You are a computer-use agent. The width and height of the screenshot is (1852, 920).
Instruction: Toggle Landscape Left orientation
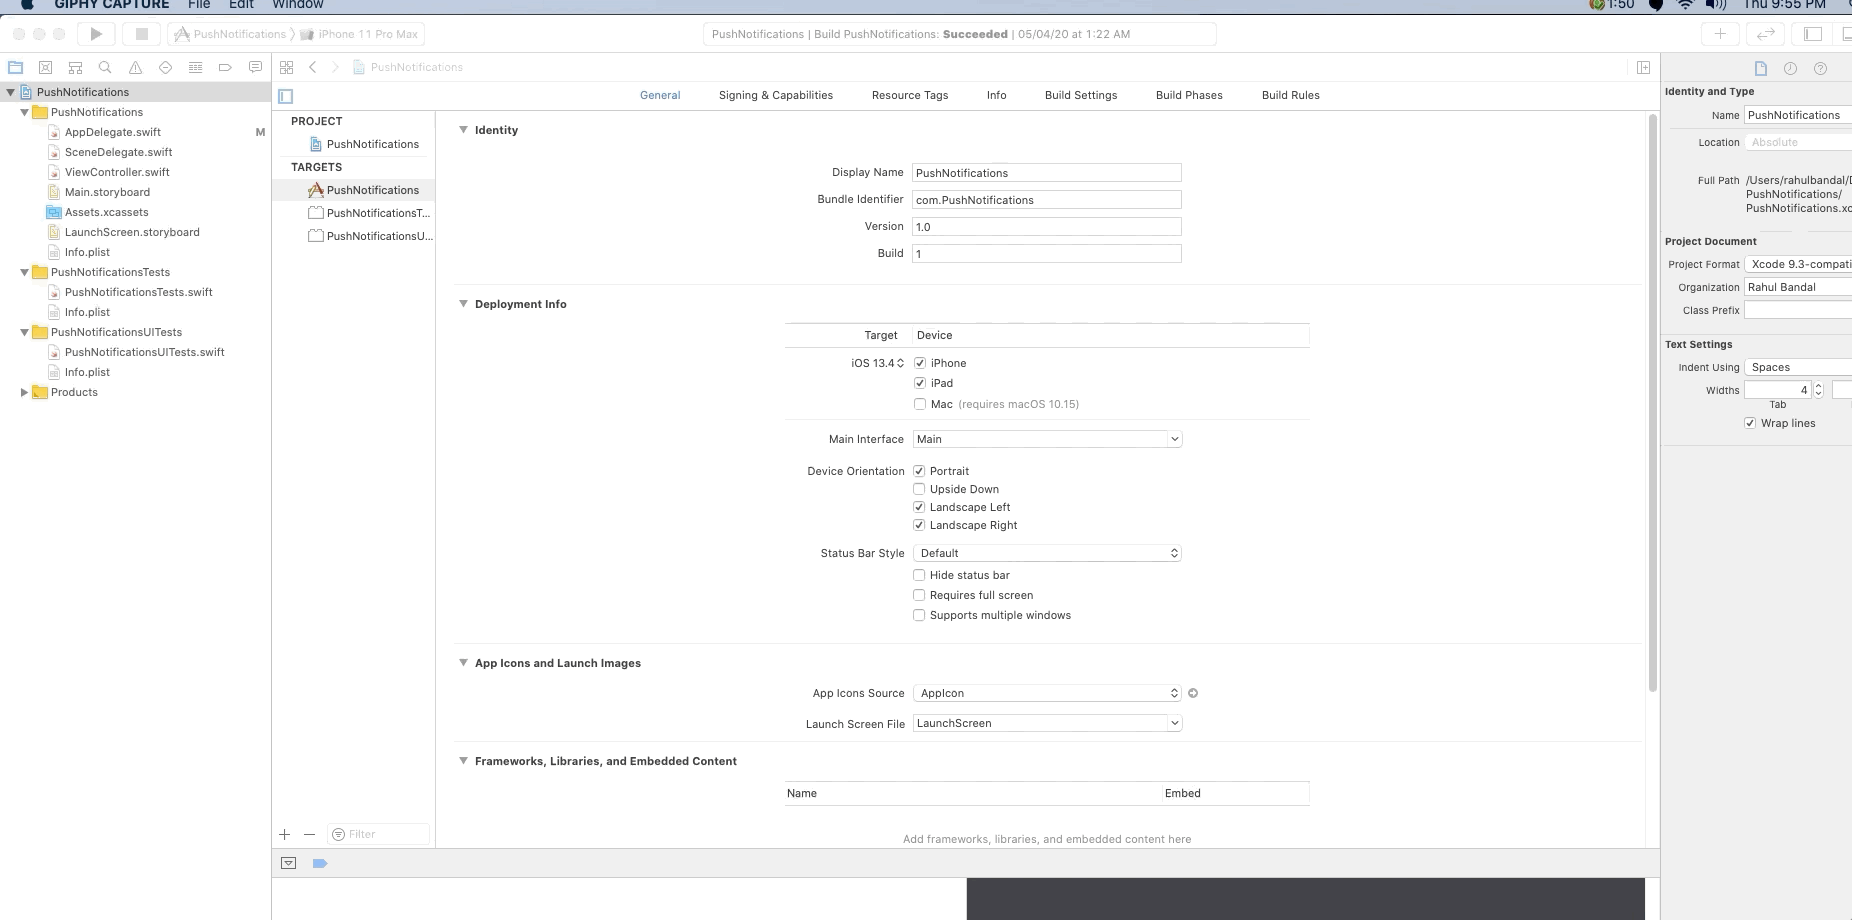point(919,507)
